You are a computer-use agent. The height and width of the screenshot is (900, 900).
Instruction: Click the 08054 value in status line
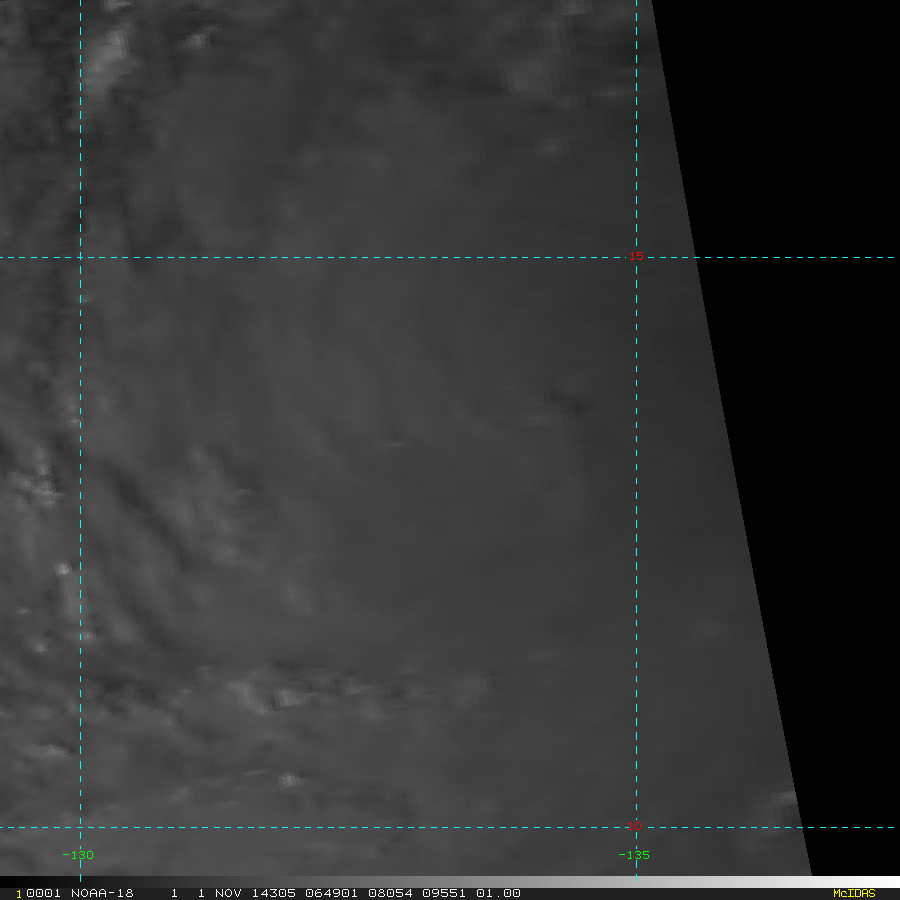pyautogui.click(x=390, y=893)
